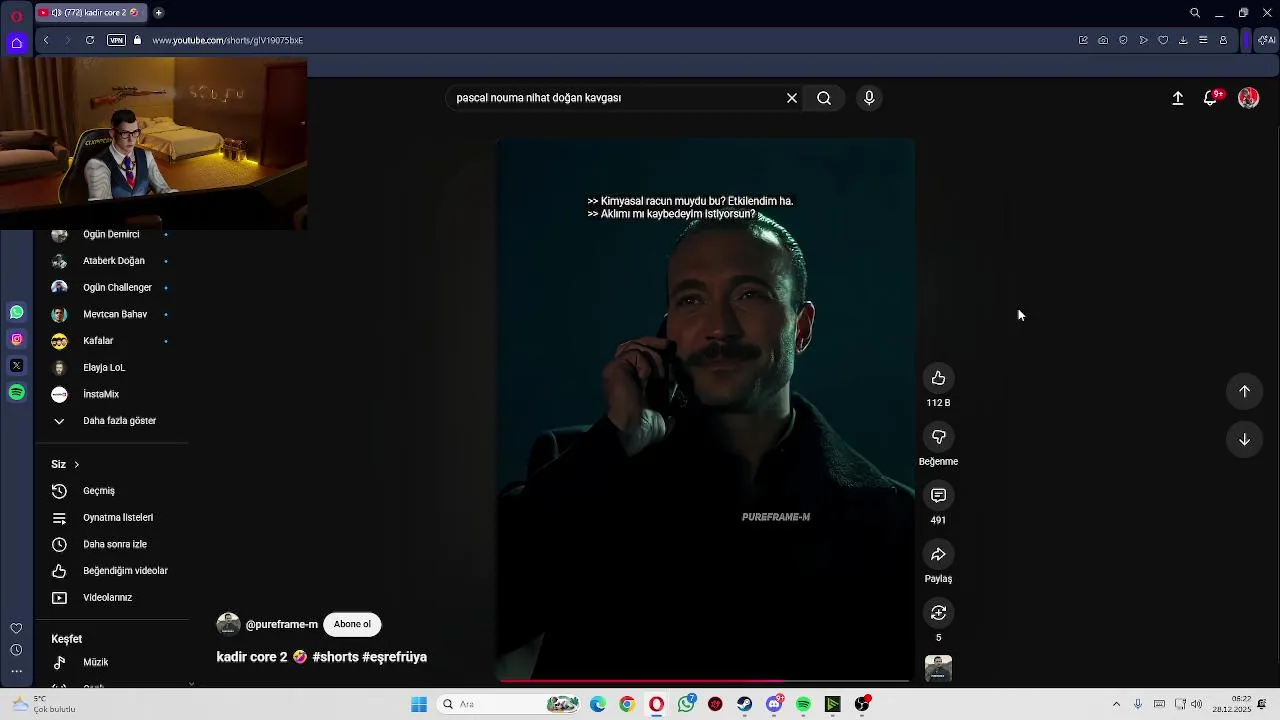Reload the page in Opera
The height and width of the screenshot is (720, 1280).
90,40
